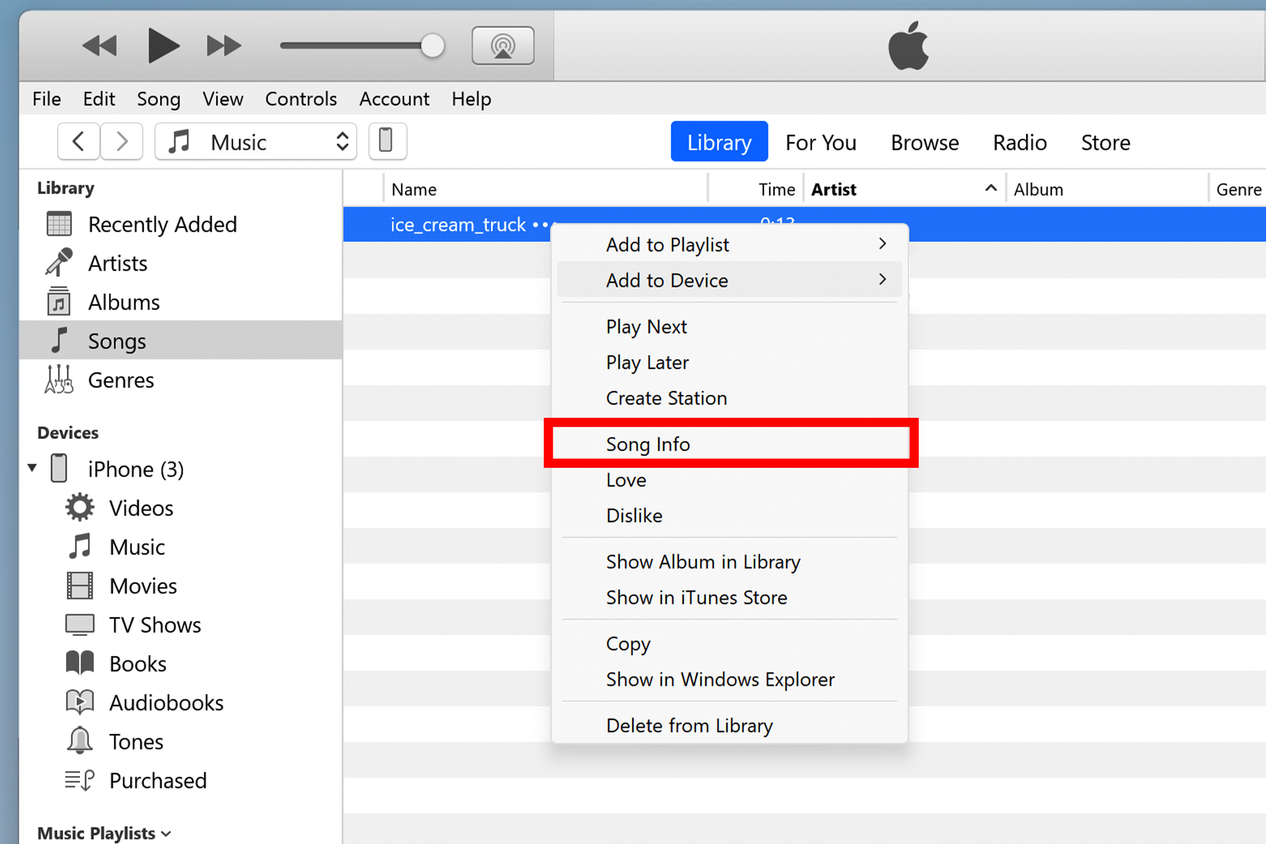Adjust the volume slider knob

click(432, 45)
